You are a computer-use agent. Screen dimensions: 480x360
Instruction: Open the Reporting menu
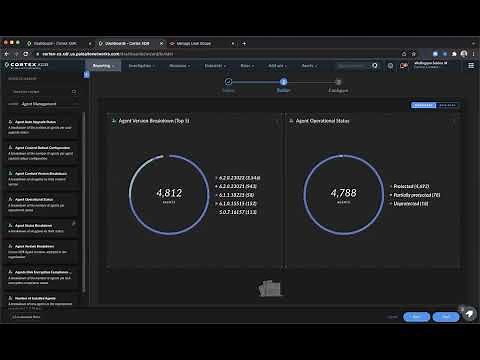coord(103,66)
